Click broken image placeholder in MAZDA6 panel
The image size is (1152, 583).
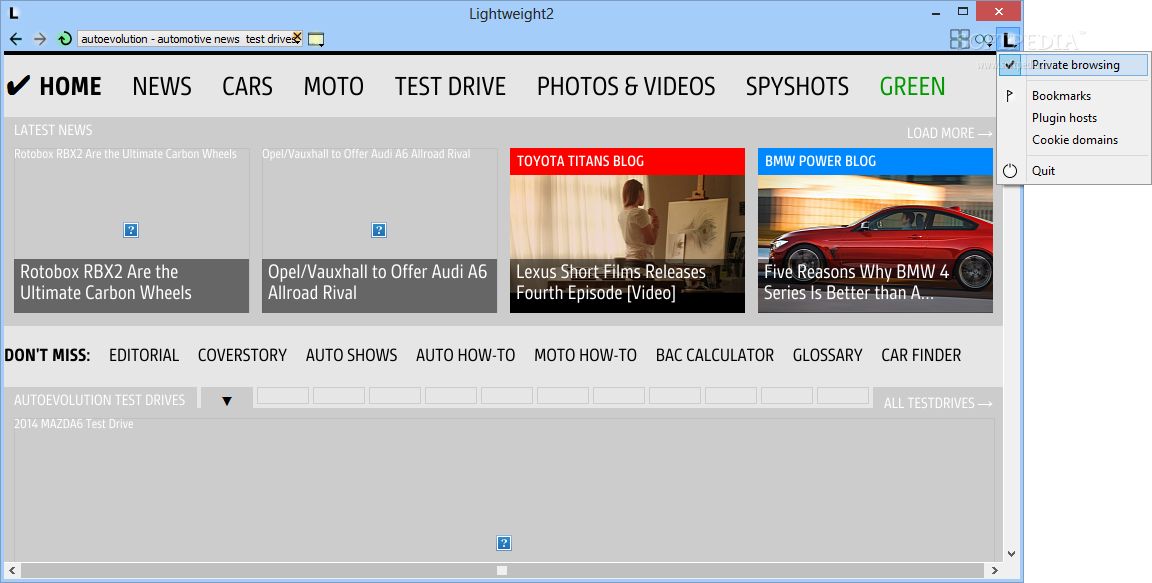(x=504, y=543)
